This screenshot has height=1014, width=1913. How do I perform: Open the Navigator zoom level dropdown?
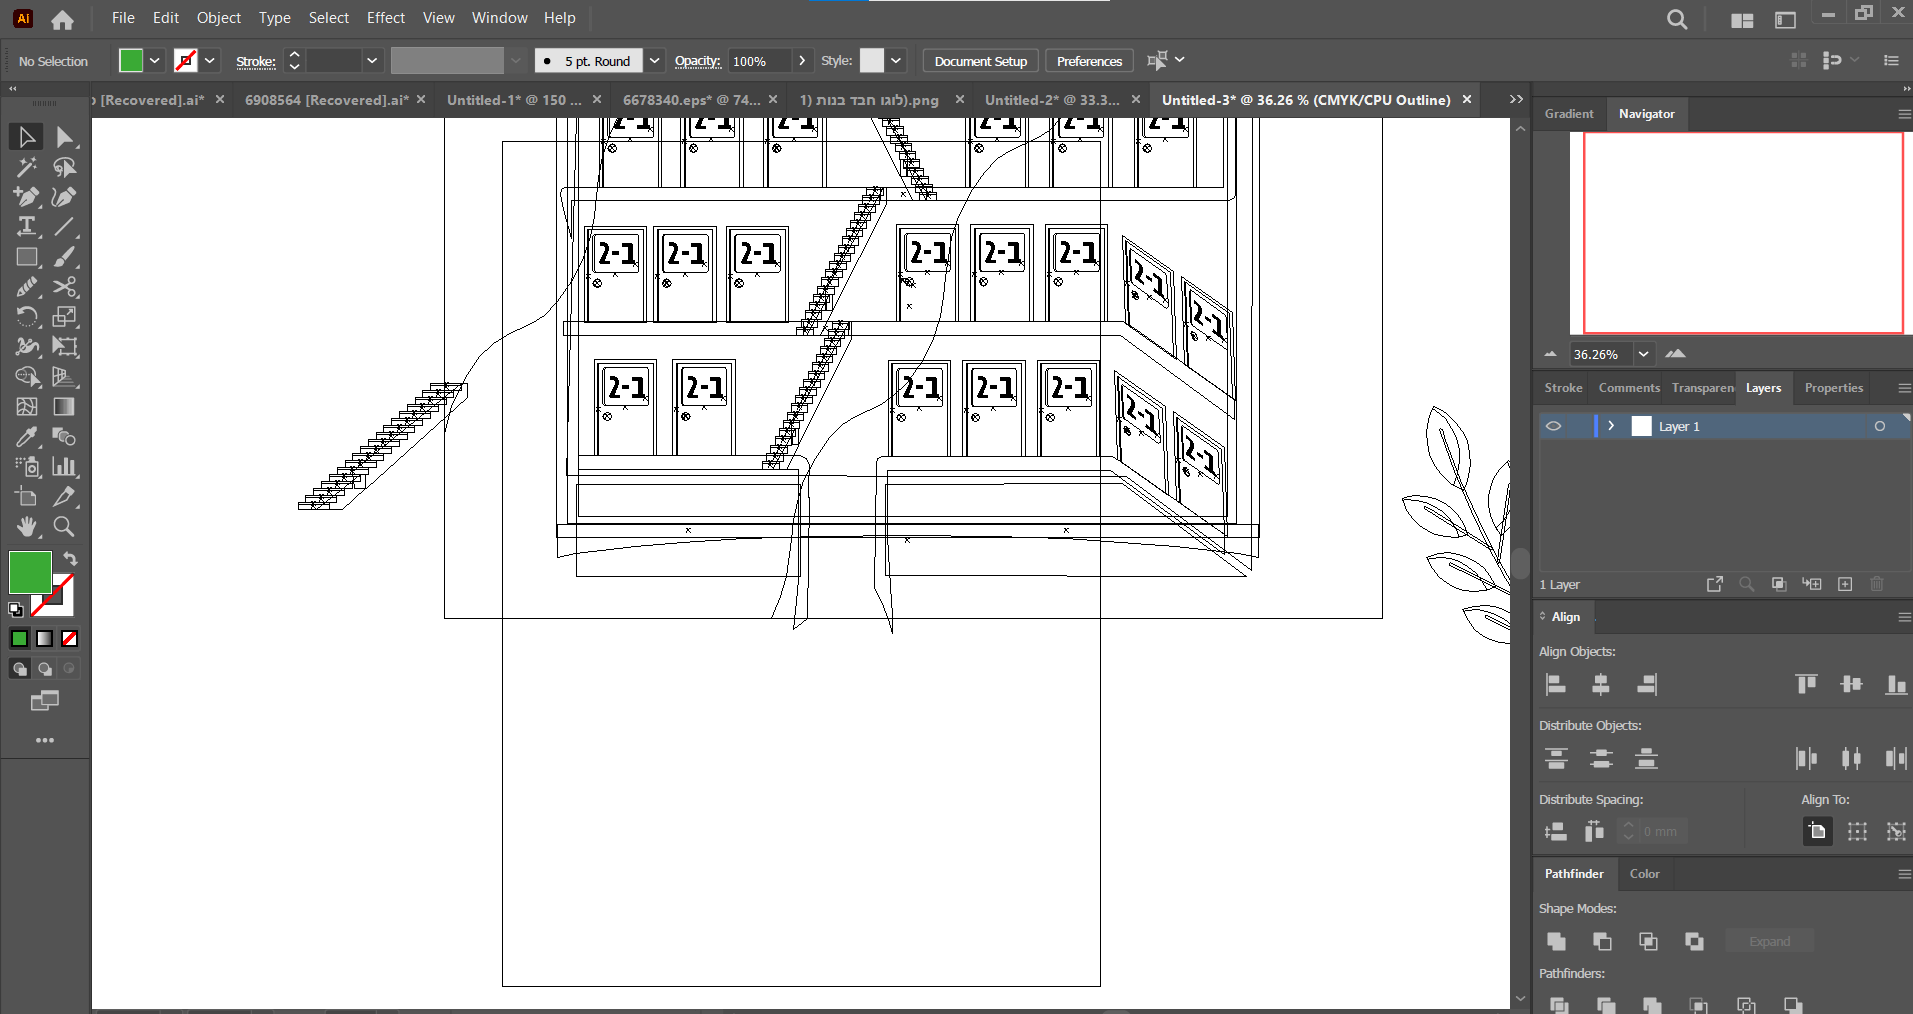click(1643, 354)
